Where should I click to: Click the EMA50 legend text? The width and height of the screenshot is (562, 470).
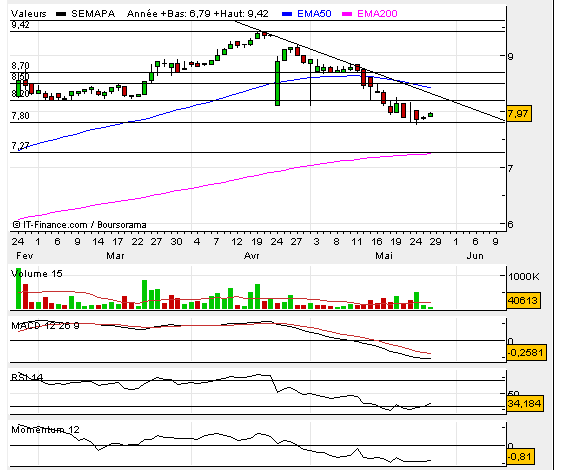tap(314, 14)
